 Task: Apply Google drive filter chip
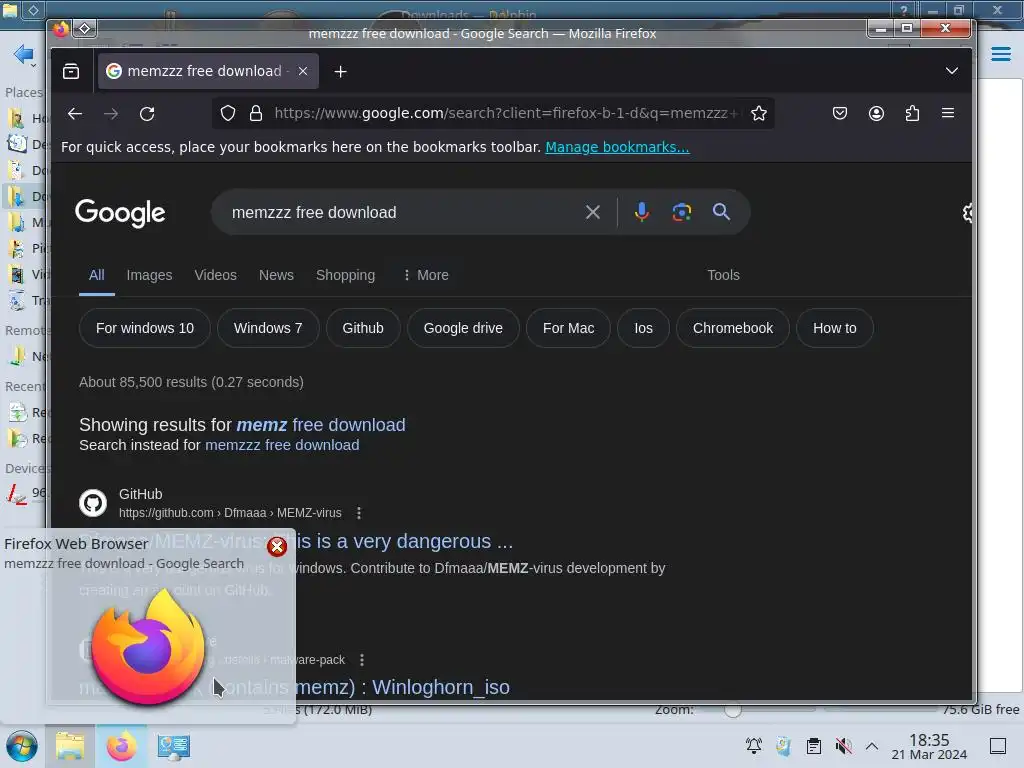click(463, 328)
